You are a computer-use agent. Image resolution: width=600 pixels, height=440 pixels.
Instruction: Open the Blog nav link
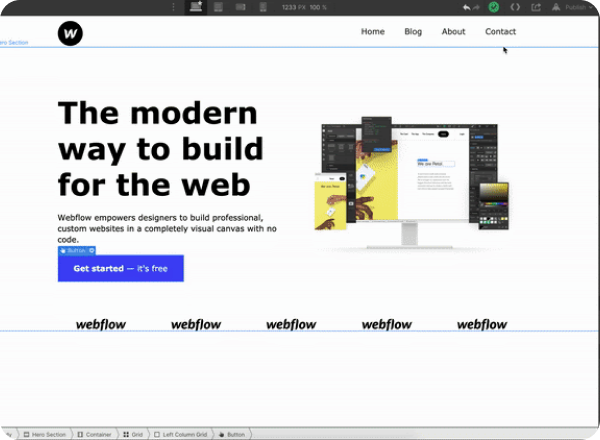tap(413, 31)
